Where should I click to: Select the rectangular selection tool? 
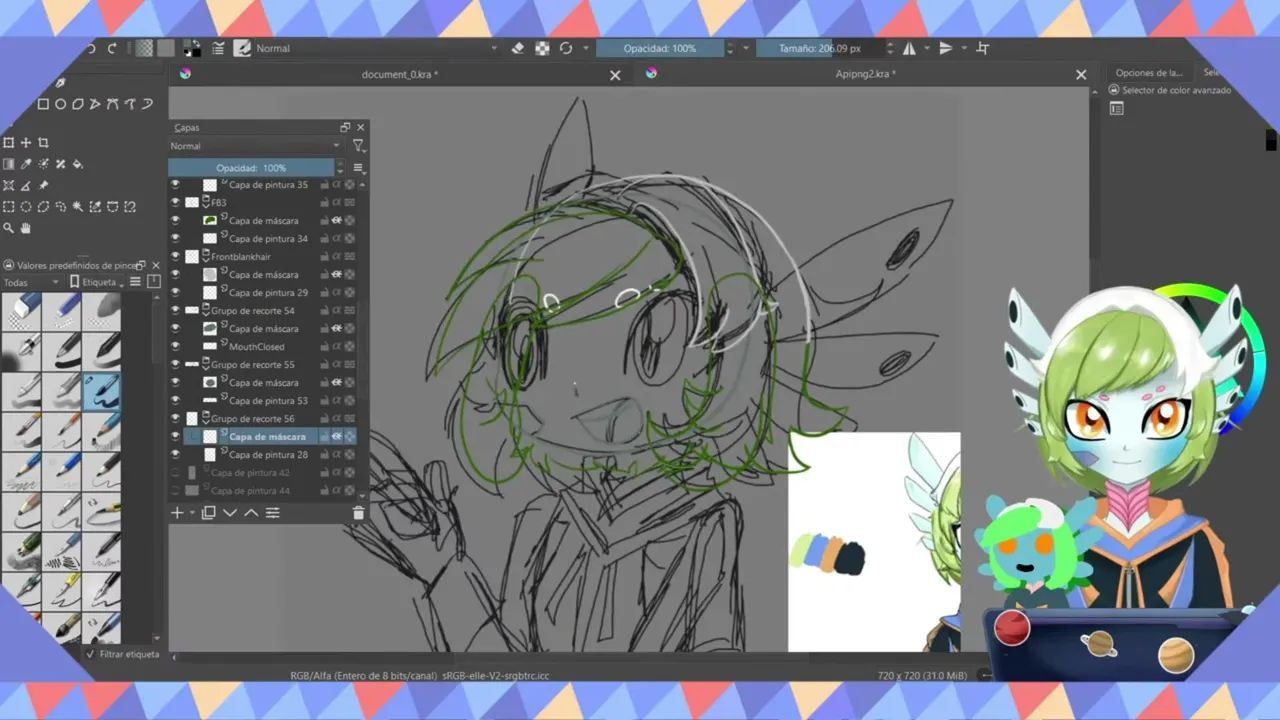[8, 207]
